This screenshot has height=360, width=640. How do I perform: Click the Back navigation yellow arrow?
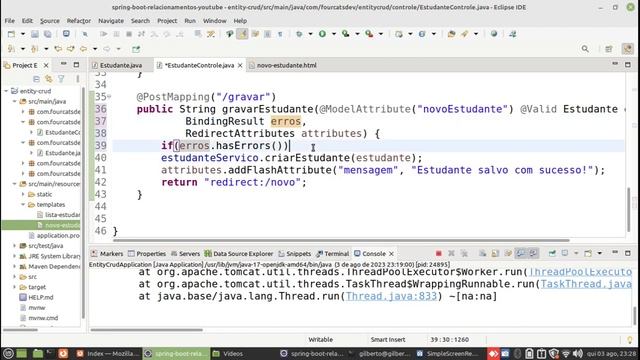click(84, 49)
